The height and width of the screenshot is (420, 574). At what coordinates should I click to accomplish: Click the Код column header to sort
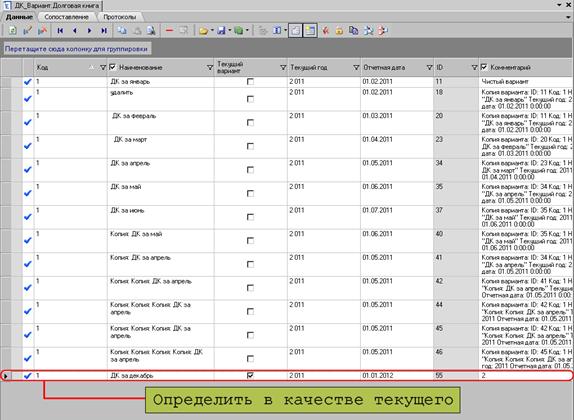42,68
